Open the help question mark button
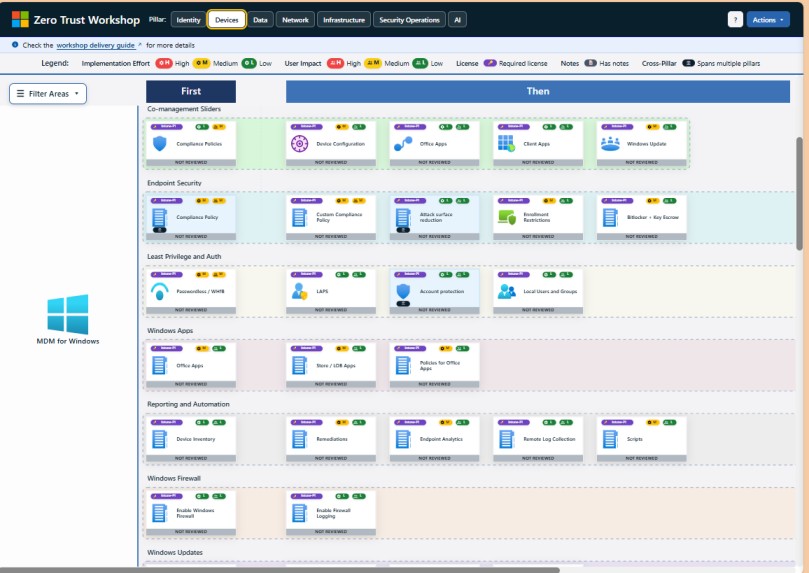The height and width of the screenshot is (573, 809). pos(735,19)
